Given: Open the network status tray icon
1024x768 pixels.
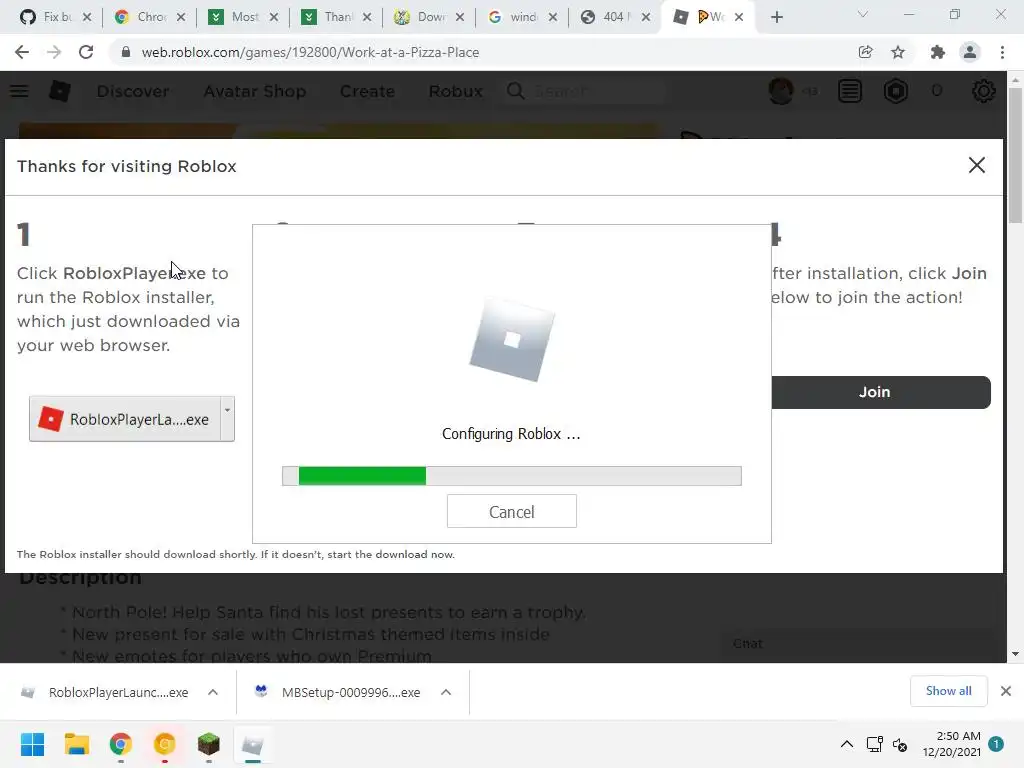Looking at the screenshot, I should 874,744.
